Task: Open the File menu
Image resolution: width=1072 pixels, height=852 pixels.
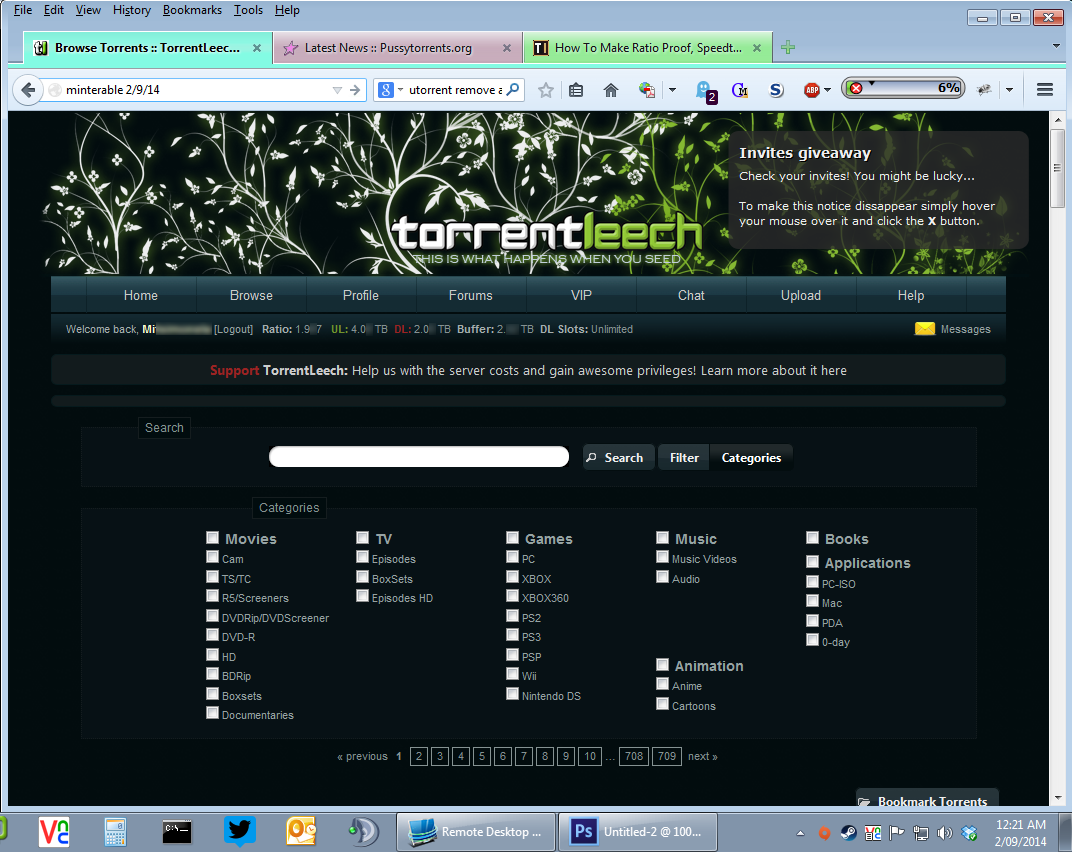Action: (x=23, y=10)
